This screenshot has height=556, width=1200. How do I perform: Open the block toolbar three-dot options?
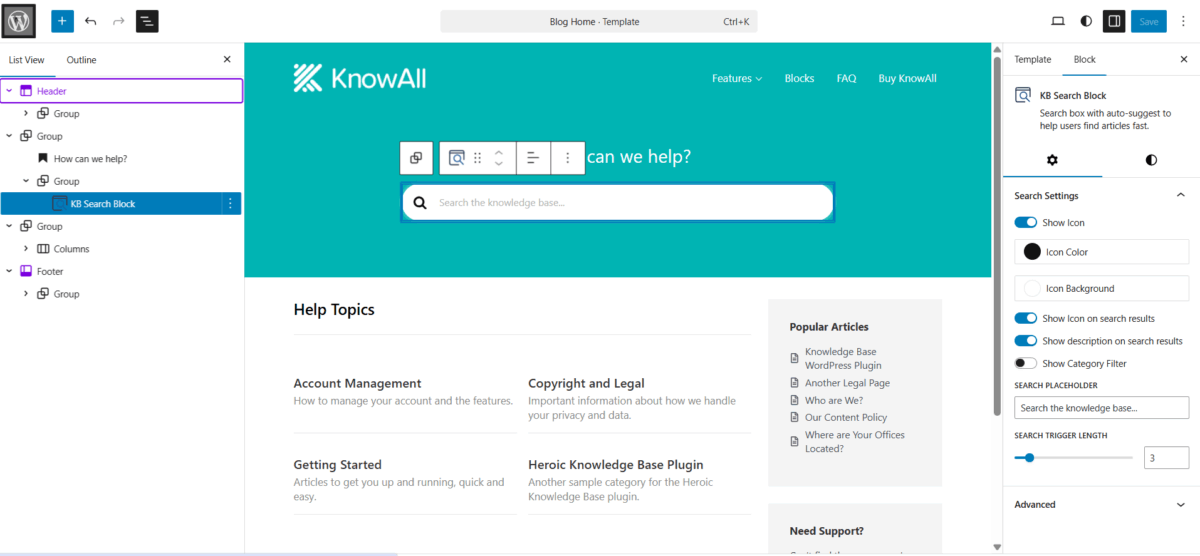(x=567, y=158)
